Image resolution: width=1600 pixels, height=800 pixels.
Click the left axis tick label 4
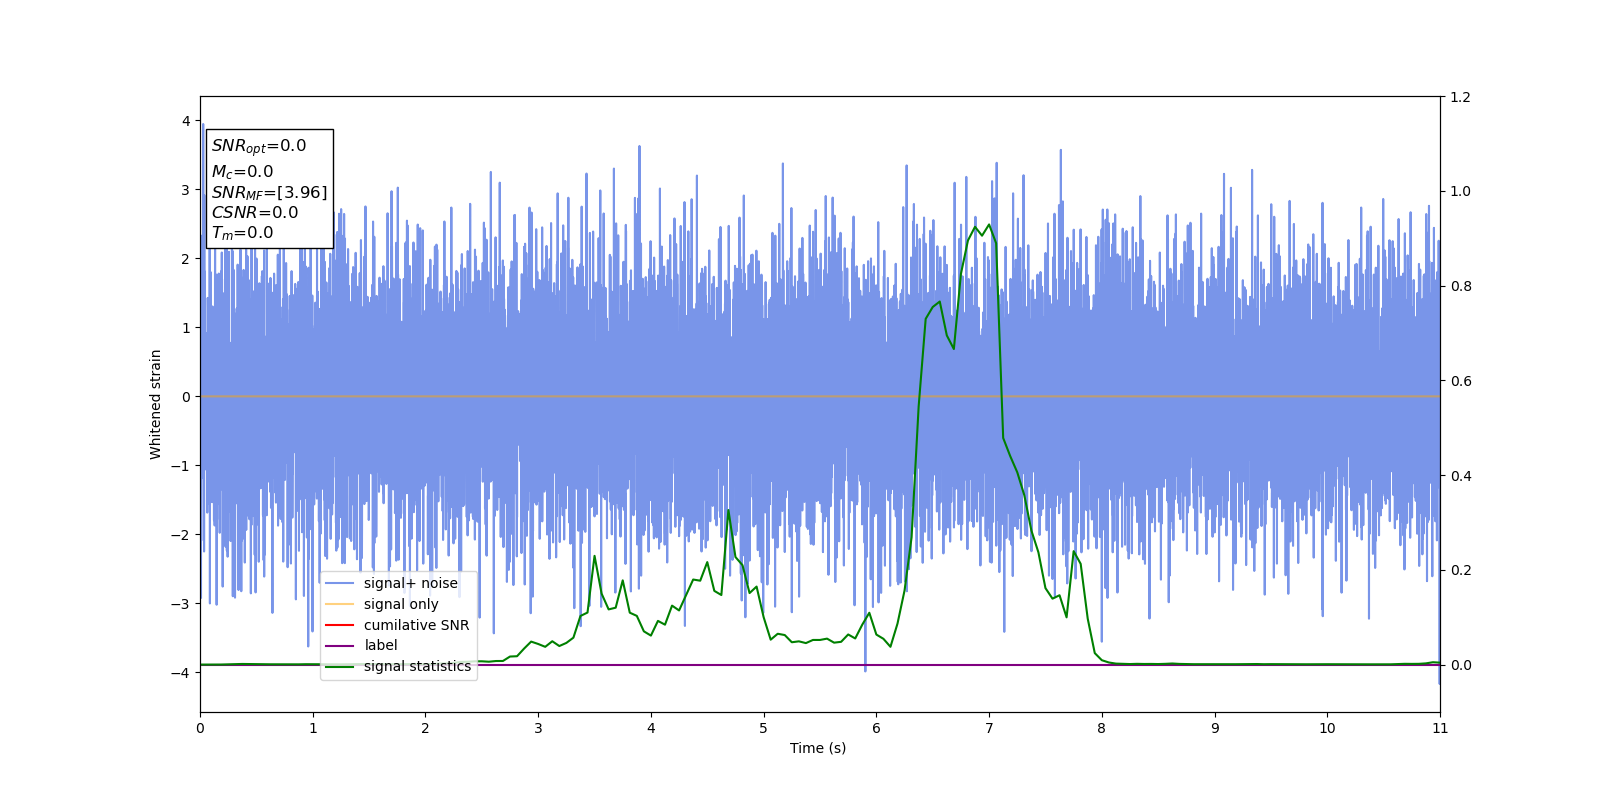coord(186,121)
